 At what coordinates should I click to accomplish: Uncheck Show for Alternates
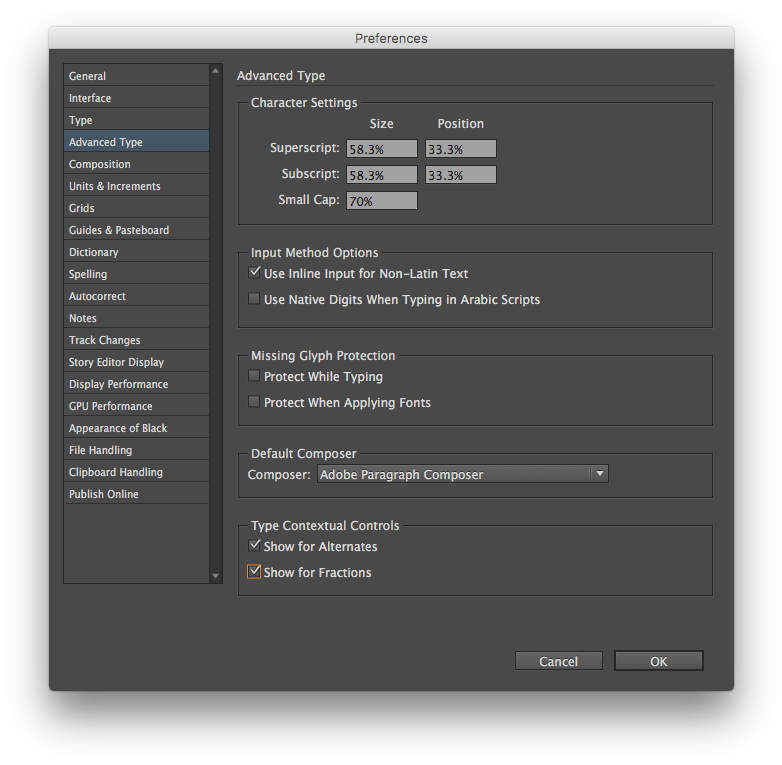tap(254, 545)
